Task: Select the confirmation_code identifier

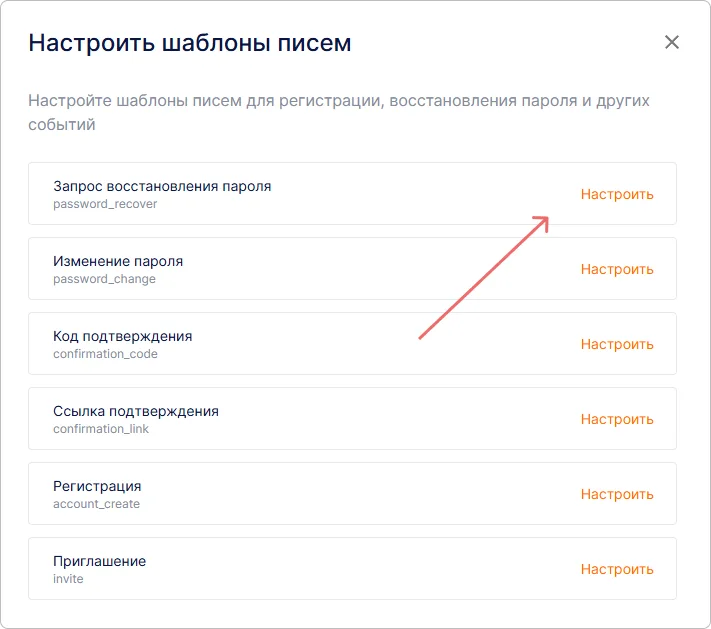Action: click(105, 354)
